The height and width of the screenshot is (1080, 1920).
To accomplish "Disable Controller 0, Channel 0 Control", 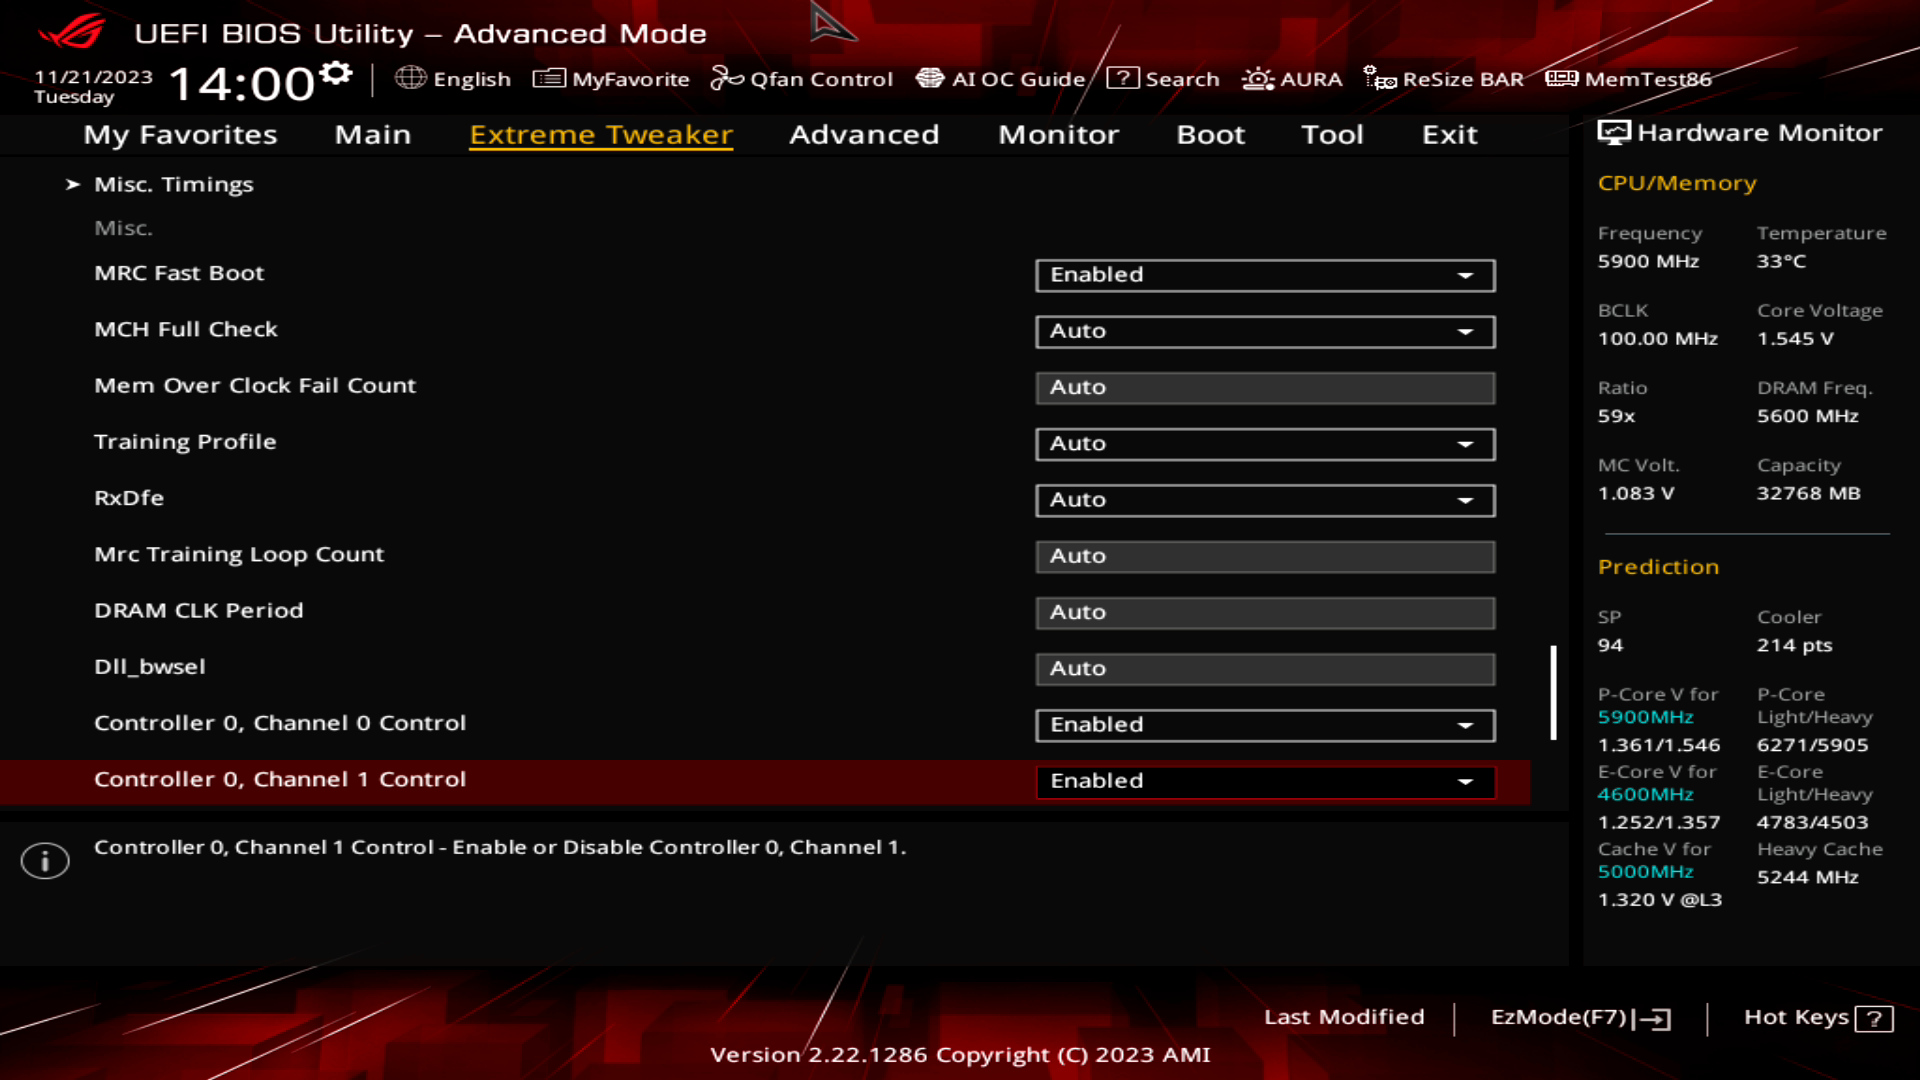I will (1264, 725).
